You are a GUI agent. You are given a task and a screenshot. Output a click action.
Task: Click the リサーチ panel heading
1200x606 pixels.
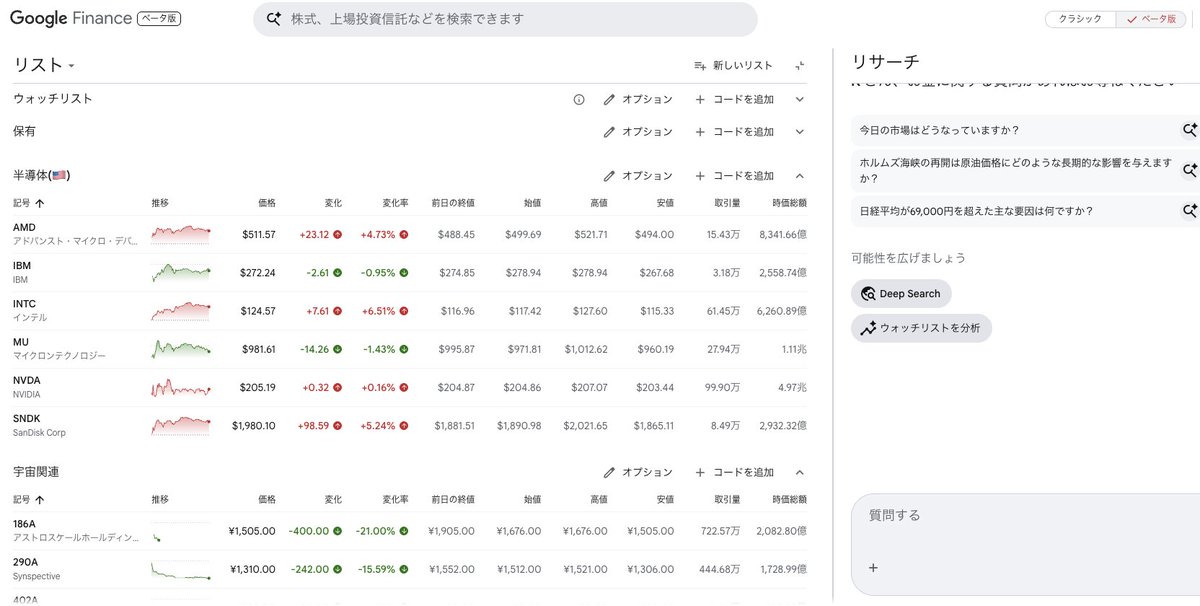point(885,62)
